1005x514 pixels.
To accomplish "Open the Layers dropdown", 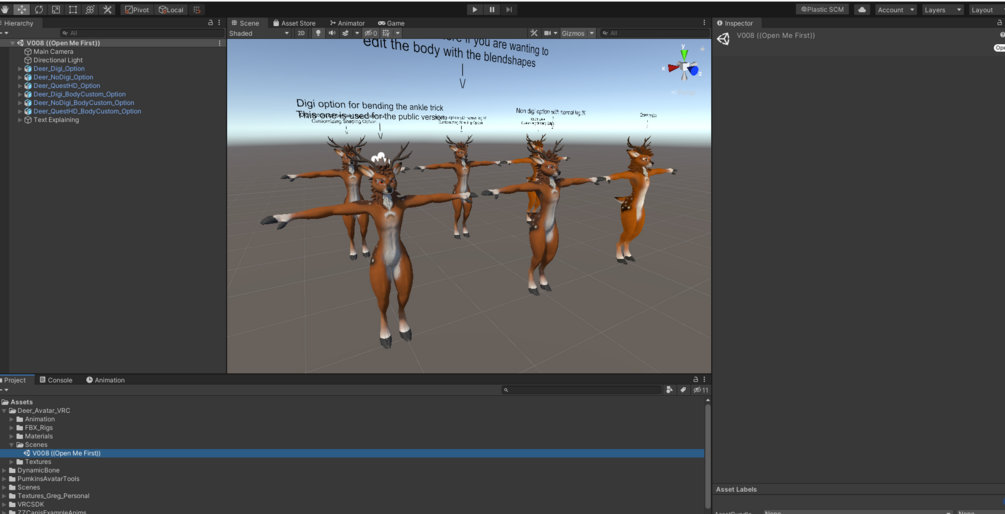I will 943,10.
